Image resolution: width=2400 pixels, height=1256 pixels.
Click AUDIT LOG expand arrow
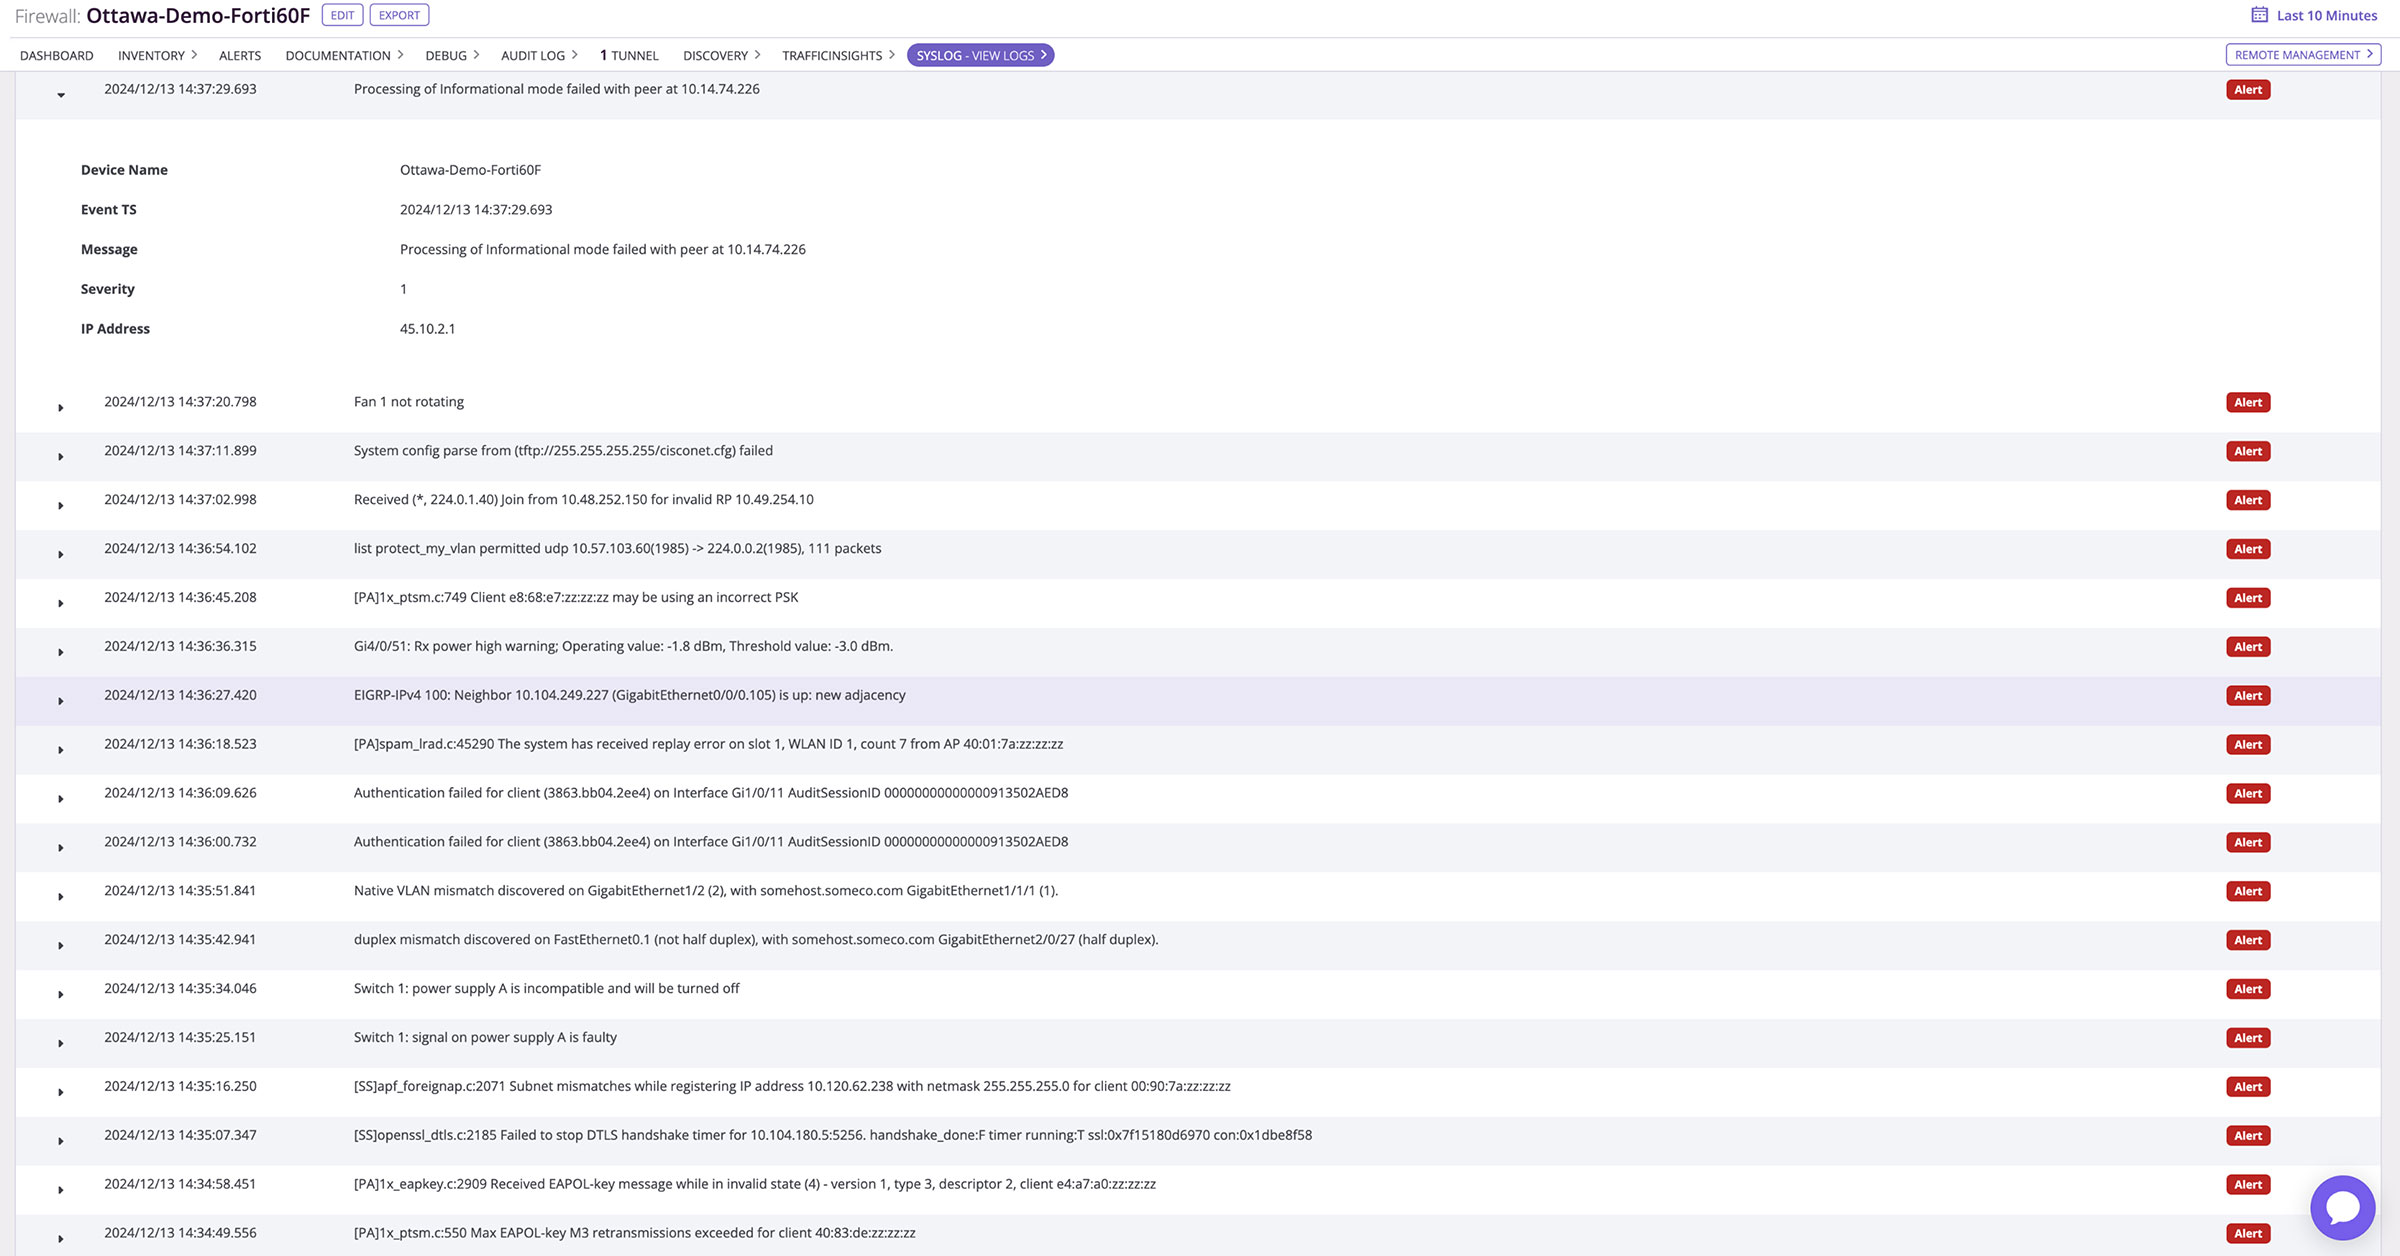[575, 54]
